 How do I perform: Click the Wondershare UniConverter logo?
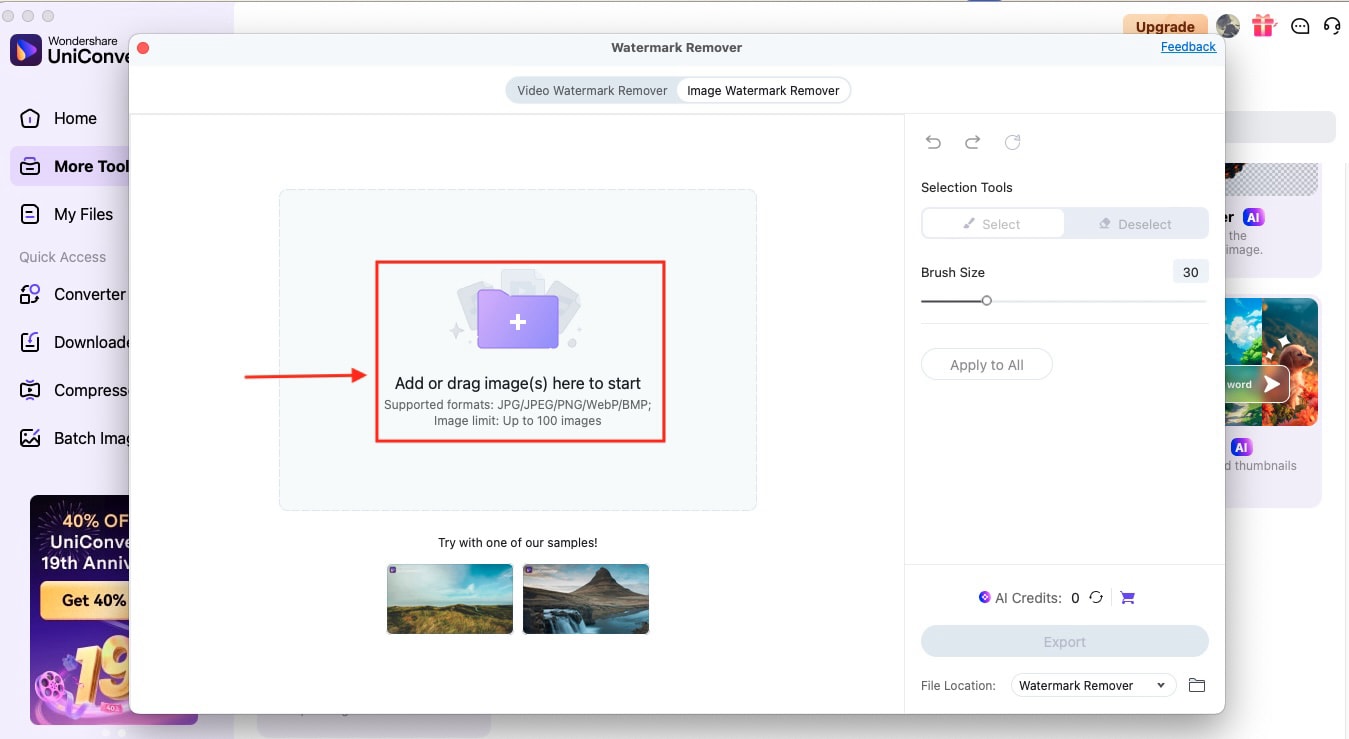(26, 50)
